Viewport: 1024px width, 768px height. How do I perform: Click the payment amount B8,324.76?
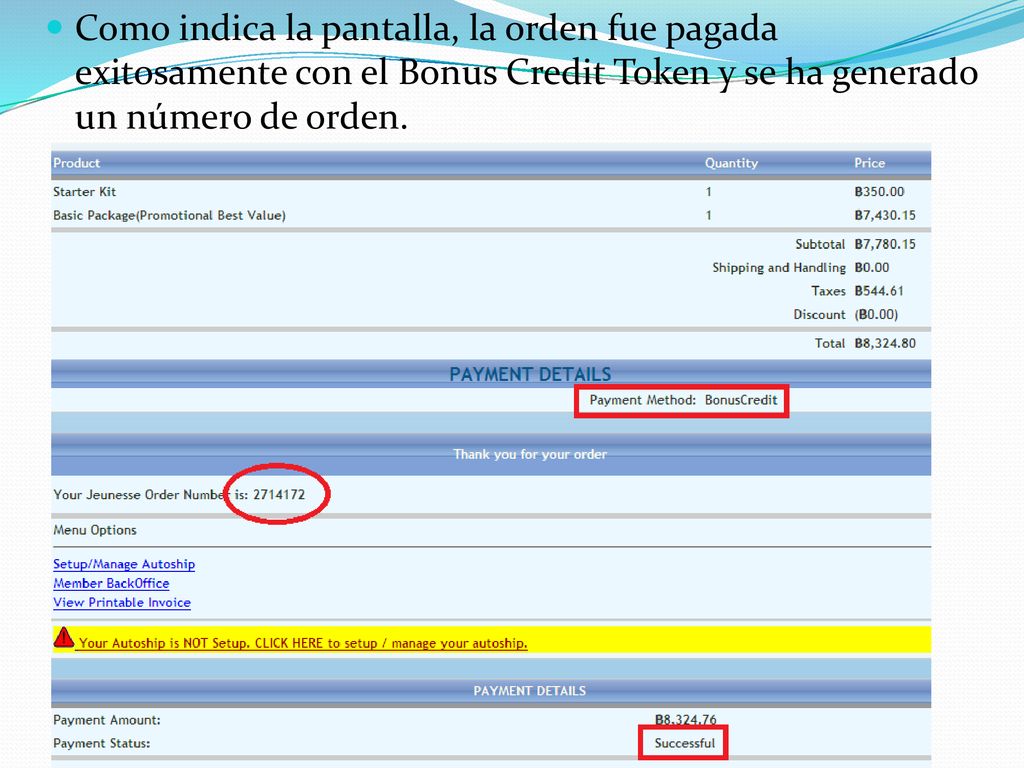click(686, 720)
